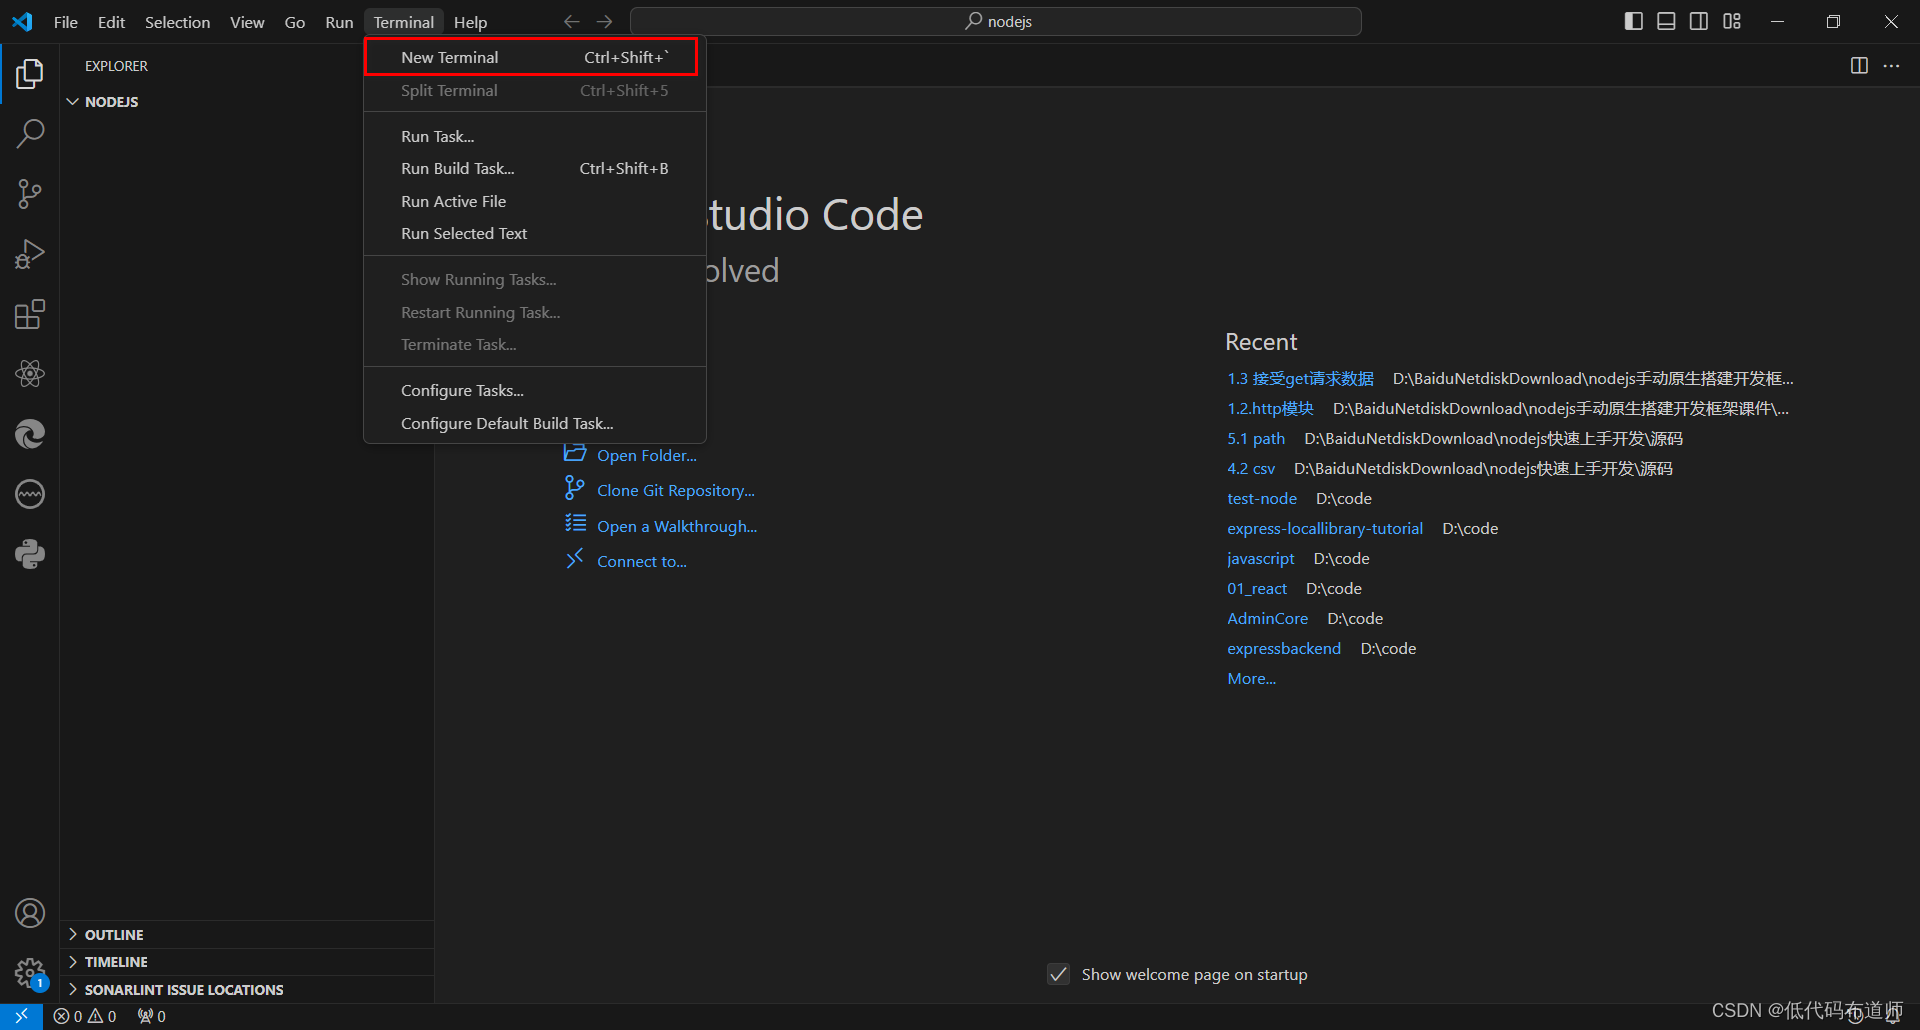Open recent 5.1 path folder
This screenshot has width=1920, height=1030.
coord(1256,438)
